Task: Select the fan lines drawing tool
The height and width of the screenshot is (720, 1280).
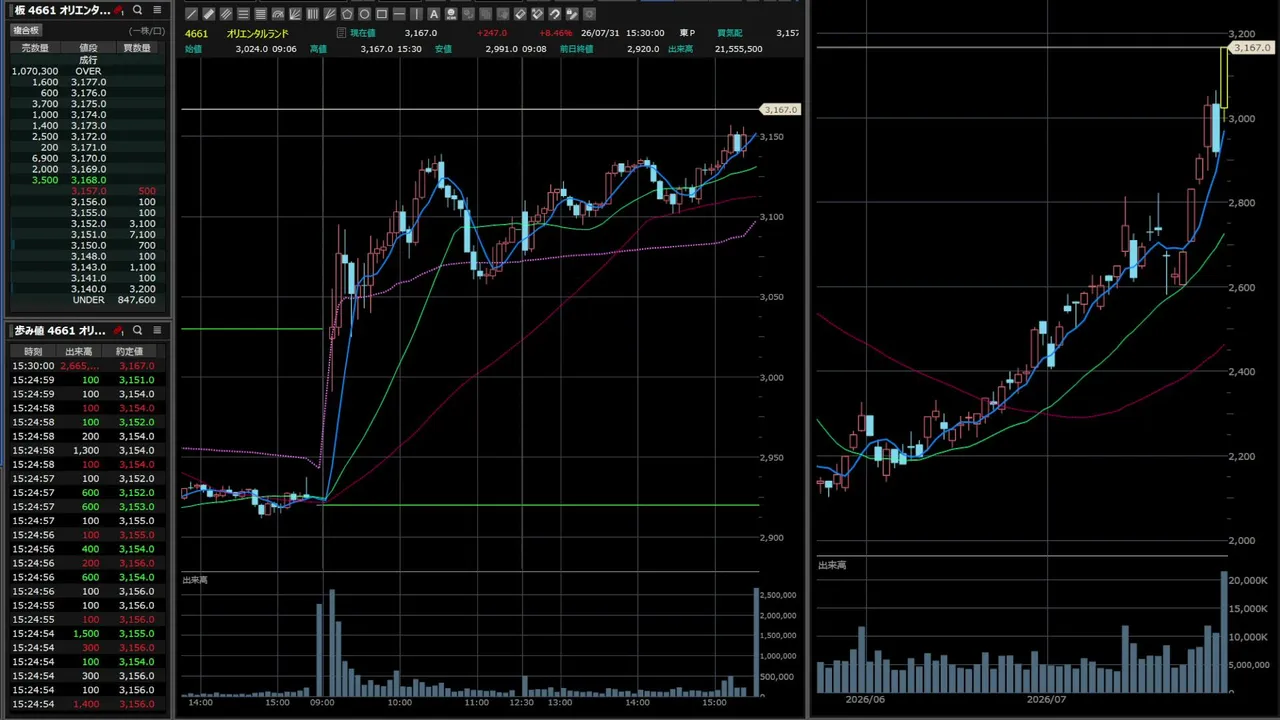Action: (295, 14)
